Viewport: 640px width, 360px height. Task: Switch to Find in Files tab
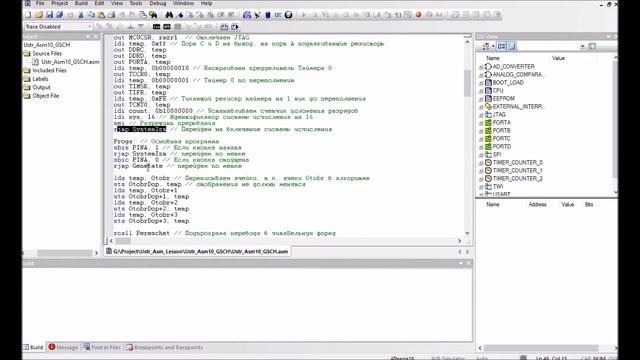click(x=102, y=347)
